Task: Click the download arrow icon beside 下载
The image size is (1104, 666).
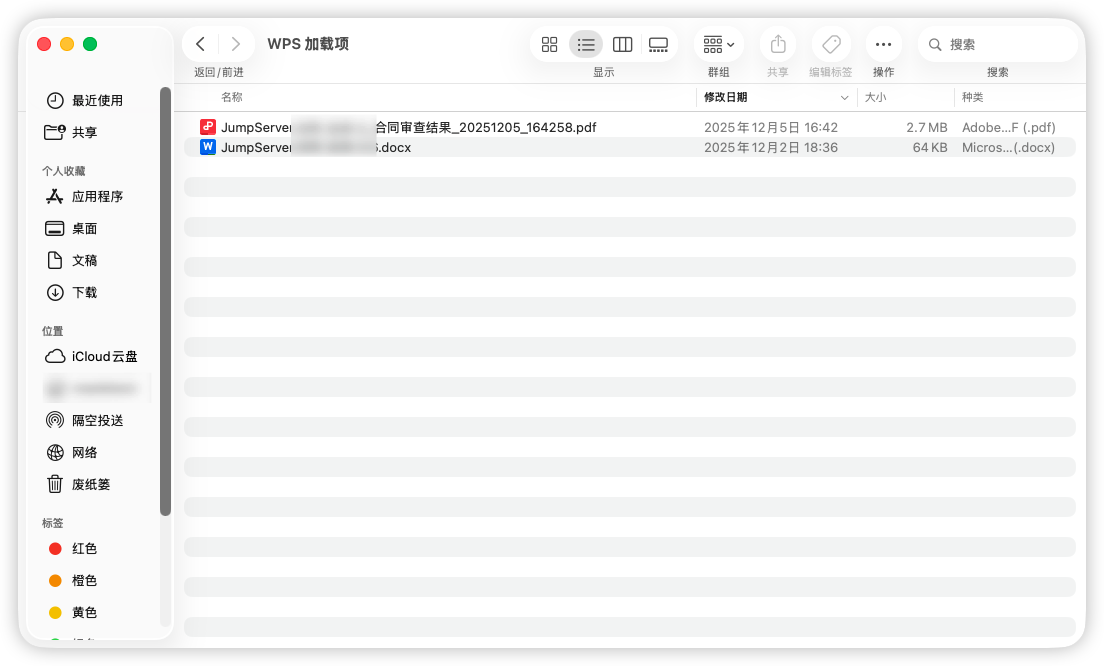Action: [55, 292]
